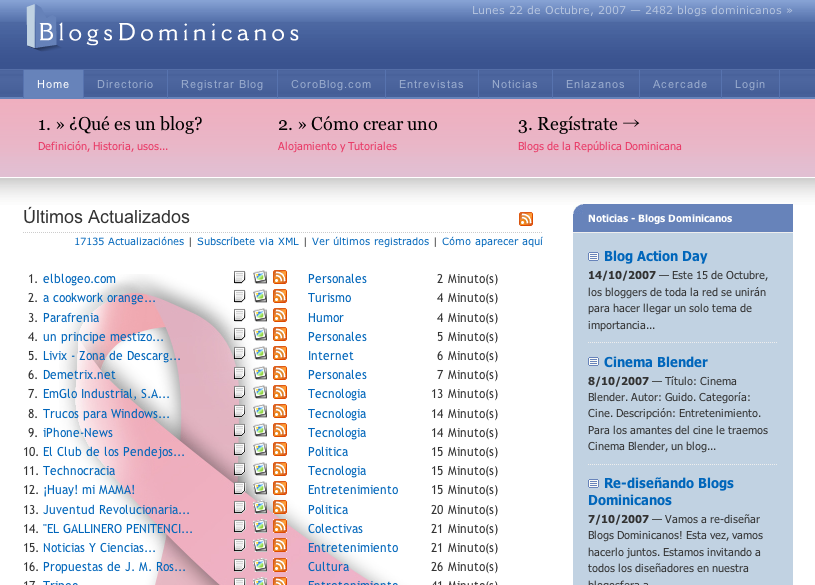Select the Humor category link

coord(325,318)
